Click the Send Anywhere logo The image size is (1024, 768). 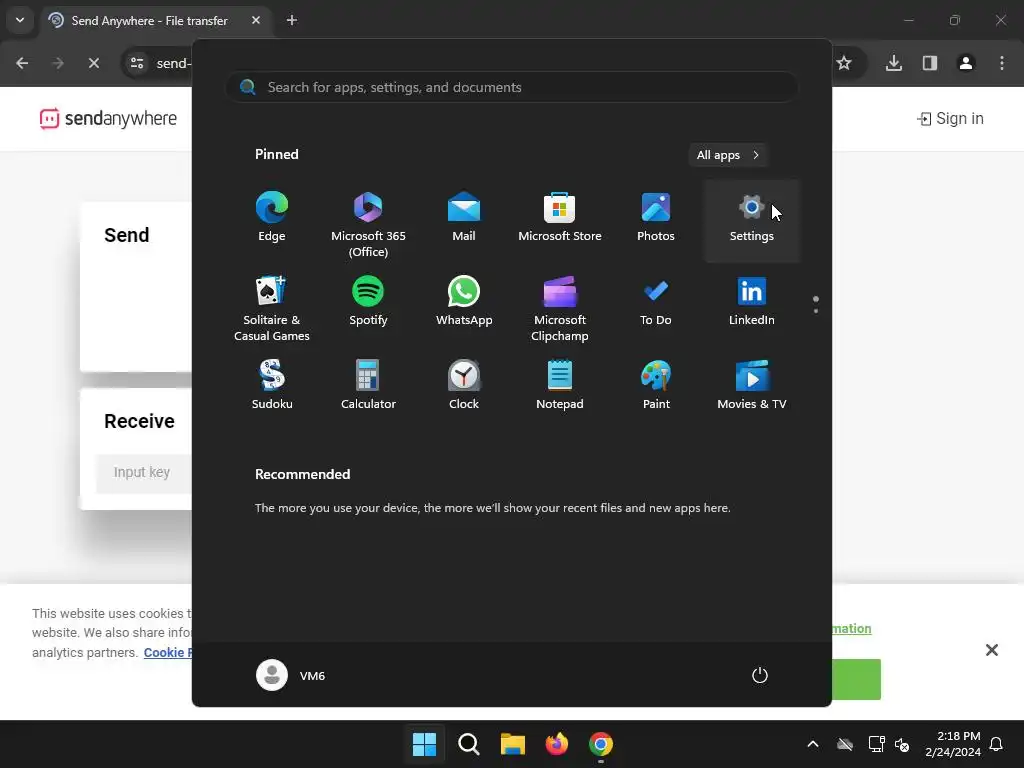[x=108, y=118]
